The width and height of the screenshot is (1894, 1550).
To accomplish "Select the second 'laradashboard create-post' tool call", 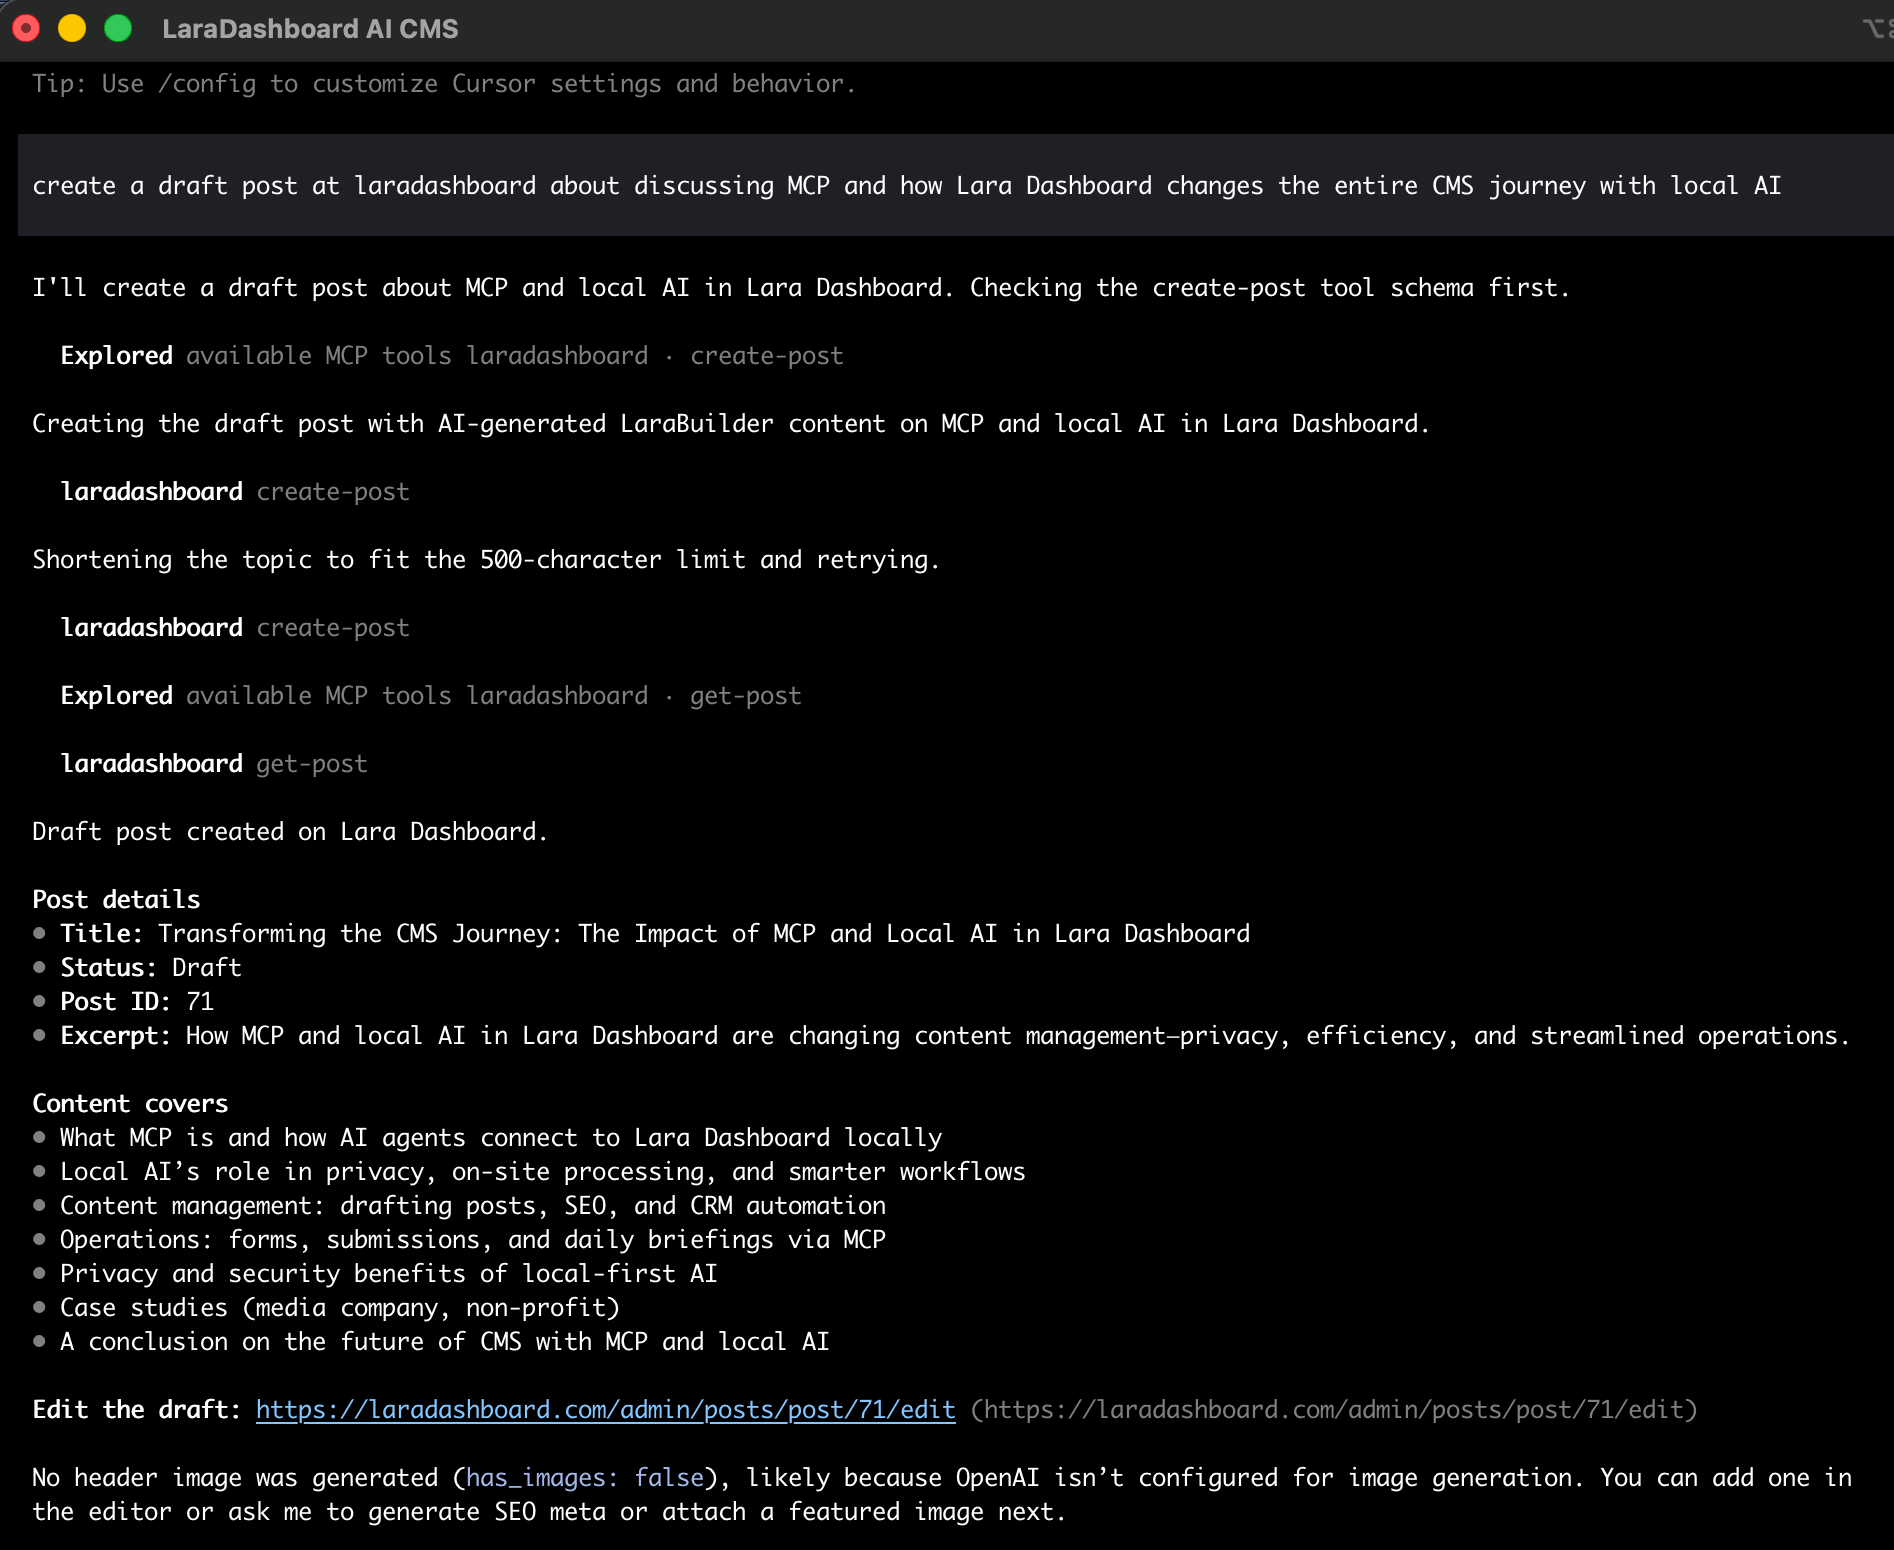I will pos(235,627).
